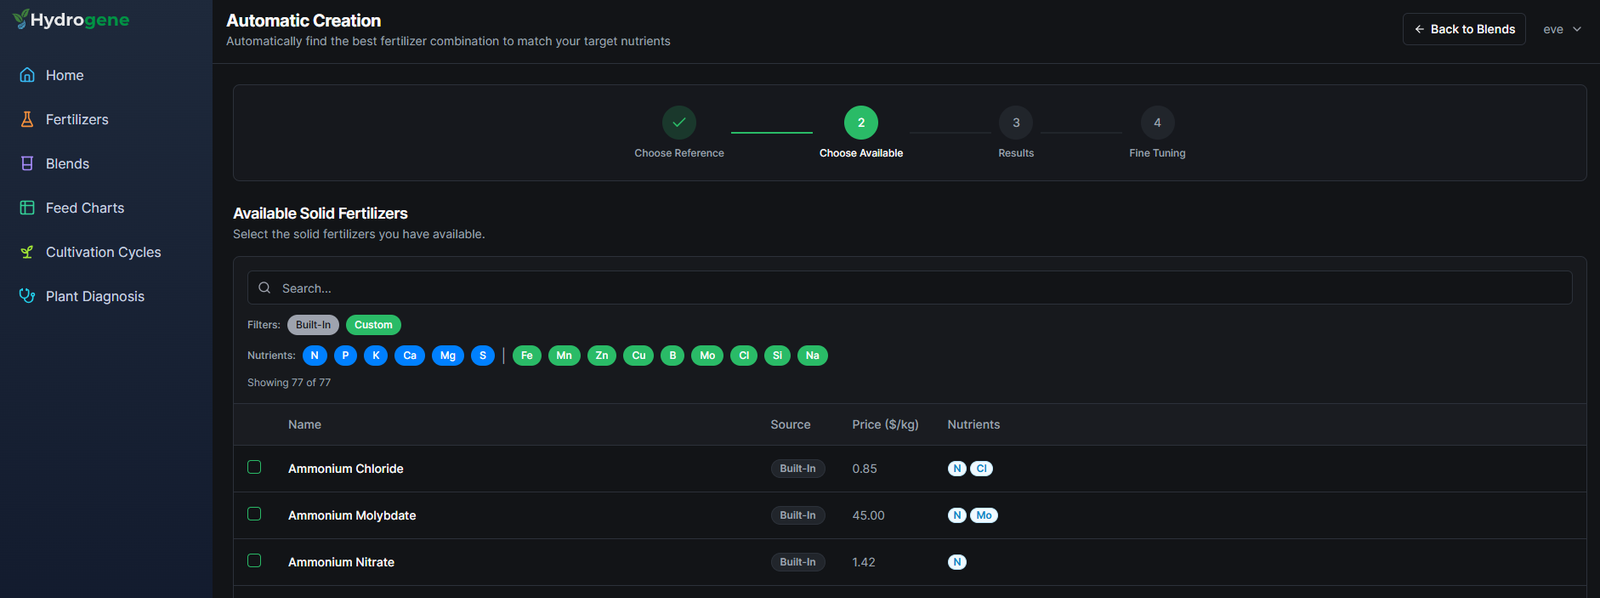Tick the Ammonium Molybdate checkbox

pos(254,514)
